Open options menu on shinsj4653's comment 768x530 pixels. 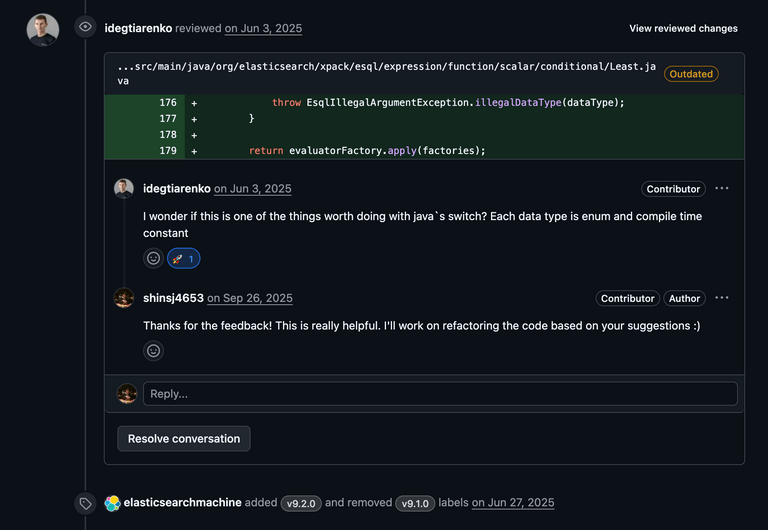click(x=722, y=298)
